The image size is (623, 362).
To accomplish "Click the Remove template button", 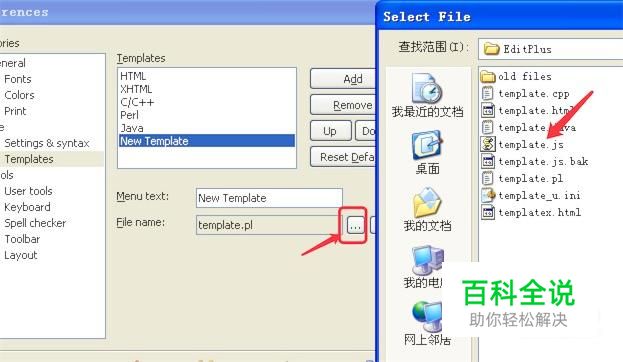I will [343, 105].
